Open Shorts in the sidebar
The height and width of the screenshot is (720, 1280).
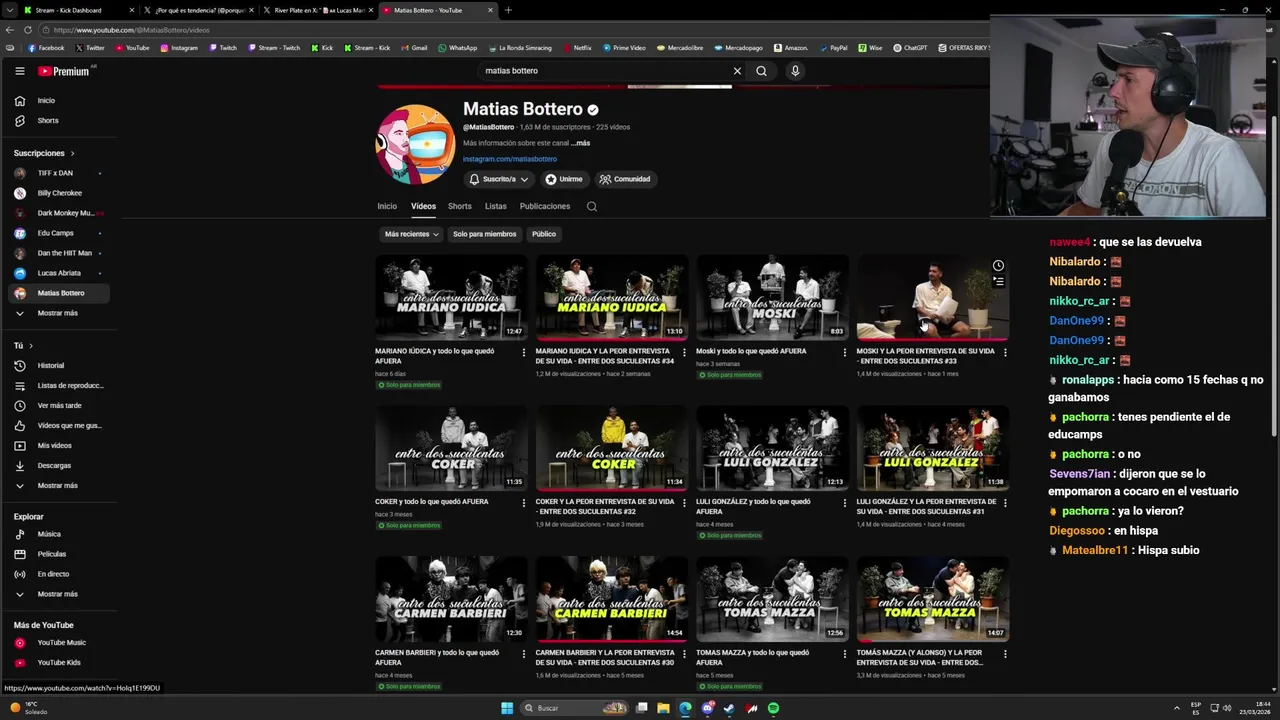[x=59, y=120]
